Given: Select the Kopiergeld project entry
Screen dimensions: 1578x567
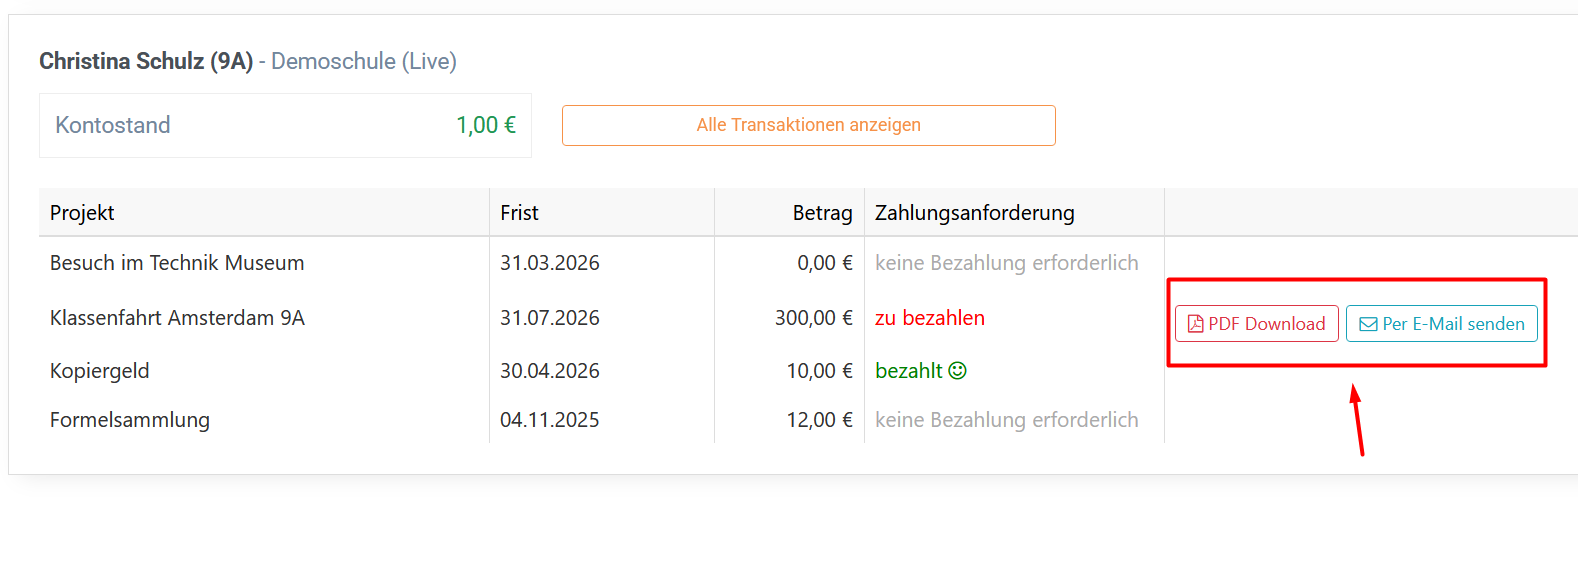Looking at the screenshot, I should pos(100,371).
